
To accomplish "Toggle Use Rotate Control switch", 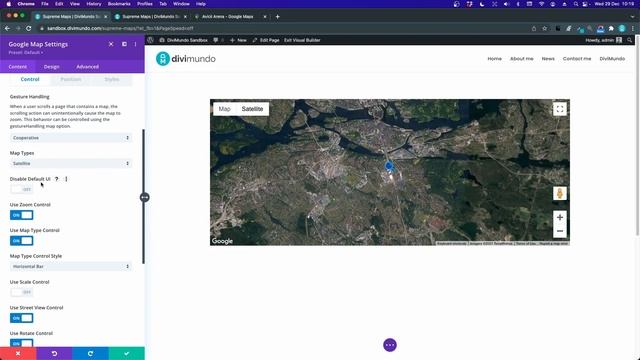I will pyautogui.click(x=21, y=343).
